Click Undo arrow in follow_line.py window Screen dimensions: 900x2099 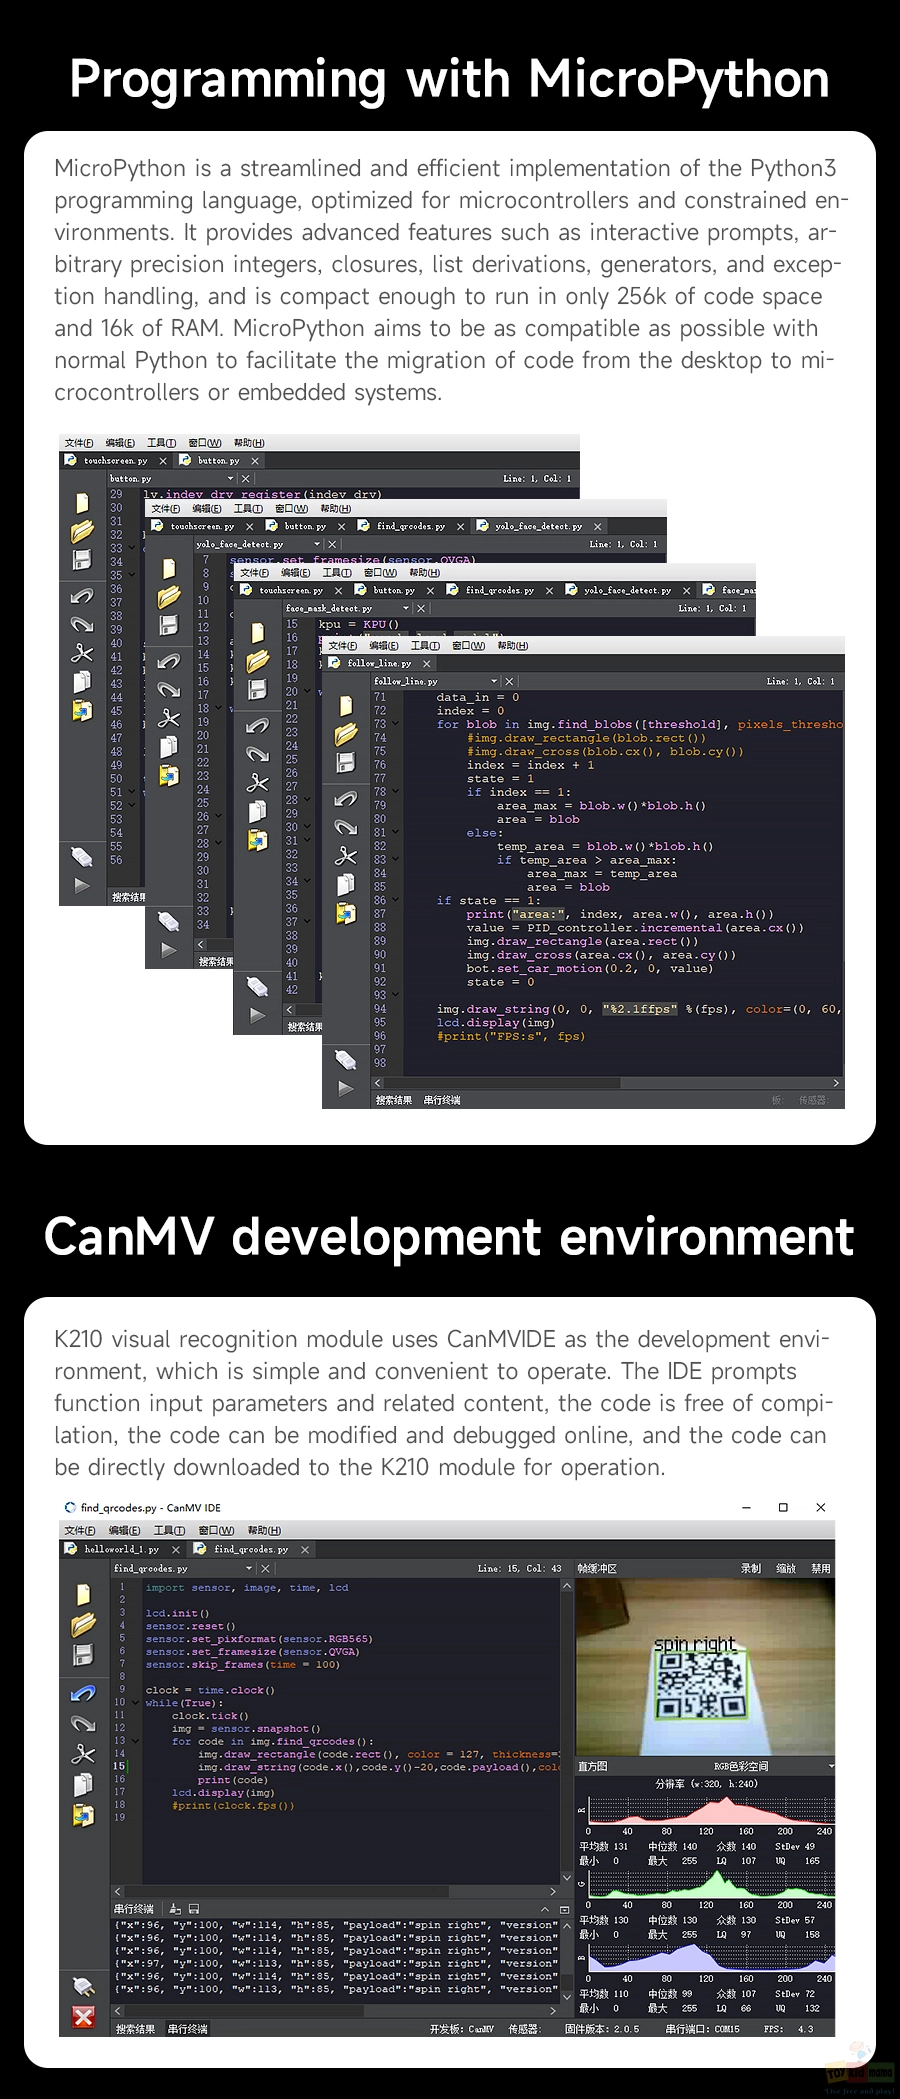(346, 798)
